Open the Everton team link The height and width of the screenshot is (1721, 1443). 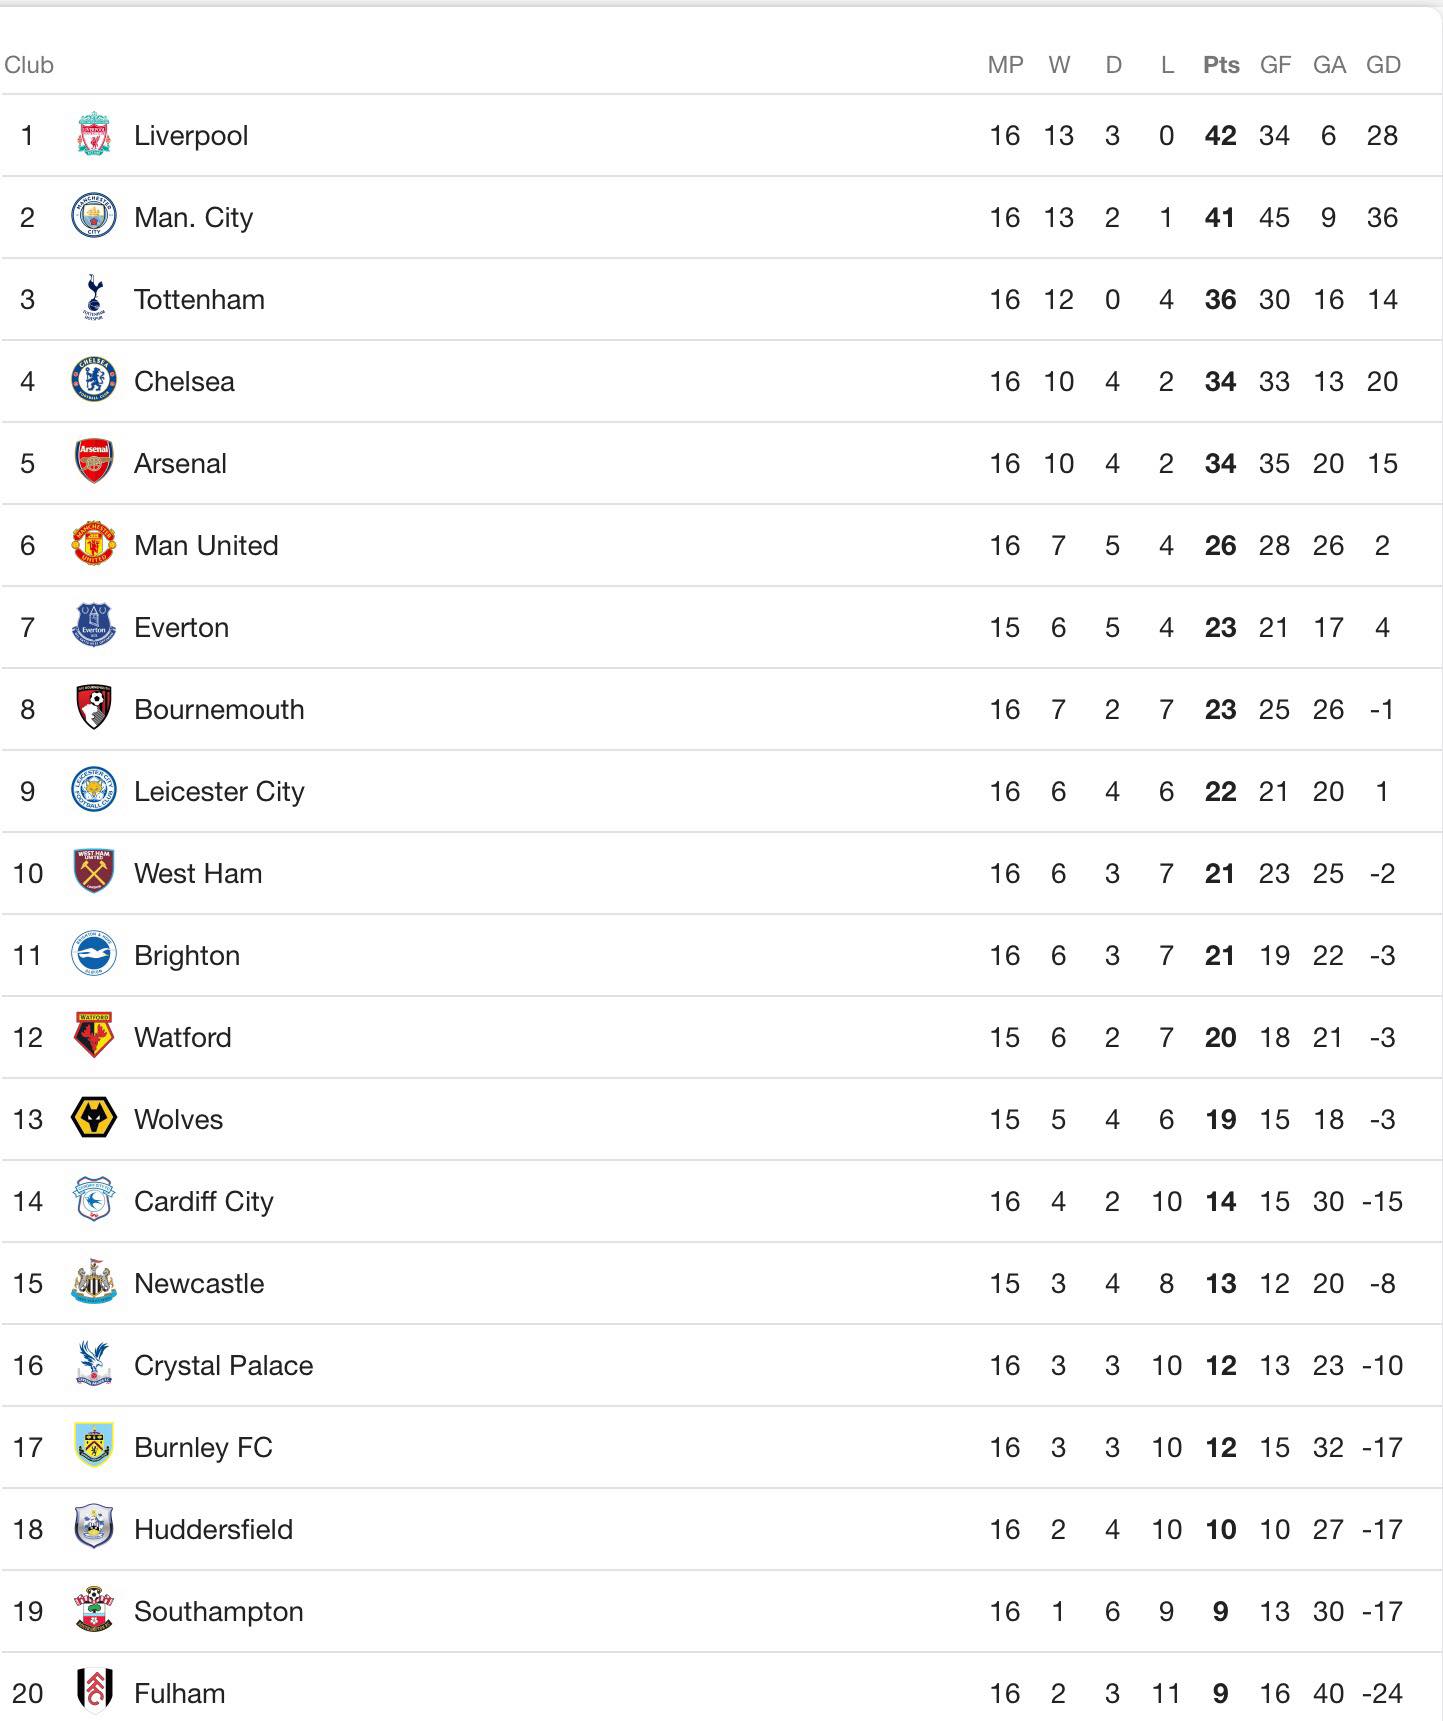tap(181, 627)
